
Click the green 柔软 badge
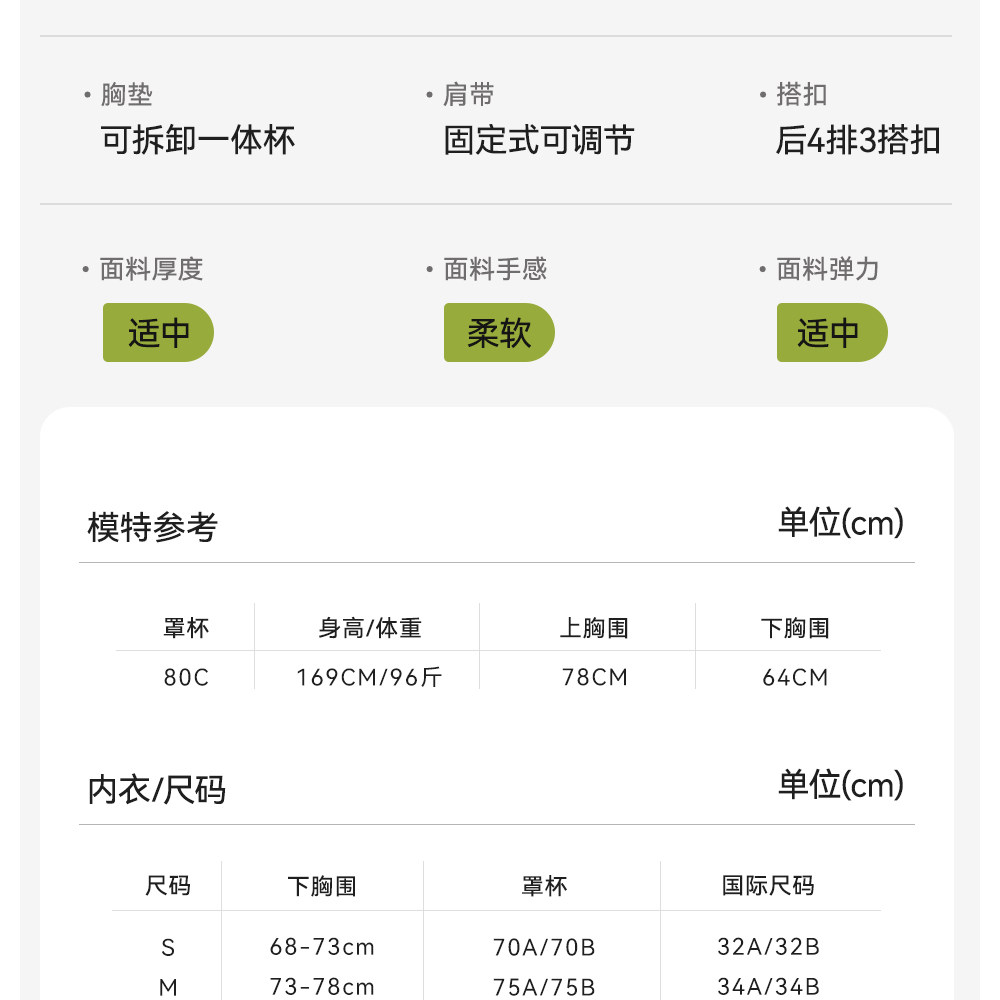[x=499, y=333]
